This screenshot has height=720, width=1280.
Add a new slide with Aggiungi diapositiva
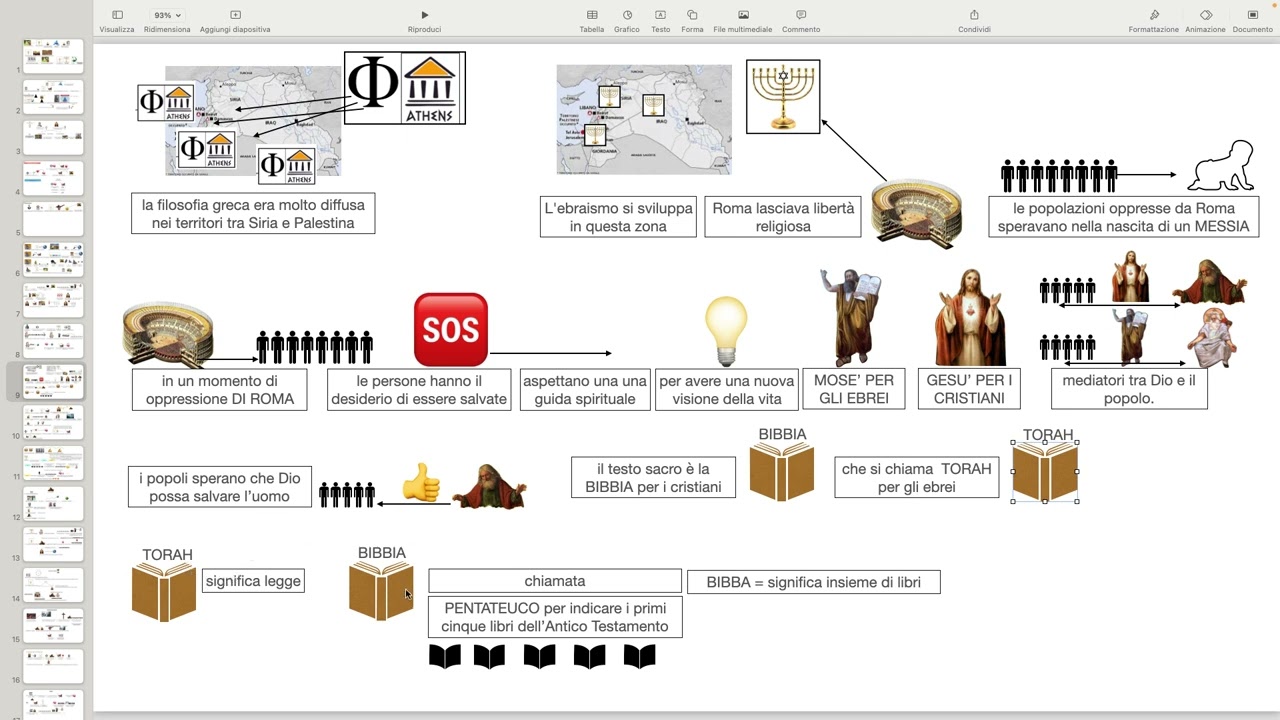click(235, 15)
